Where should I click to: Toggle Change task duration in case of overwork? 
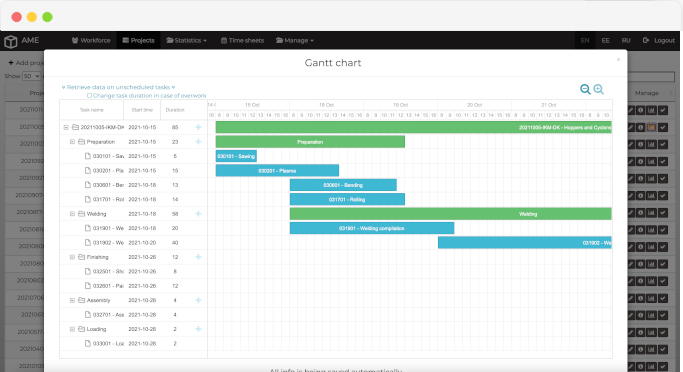[x=89, y=95]
